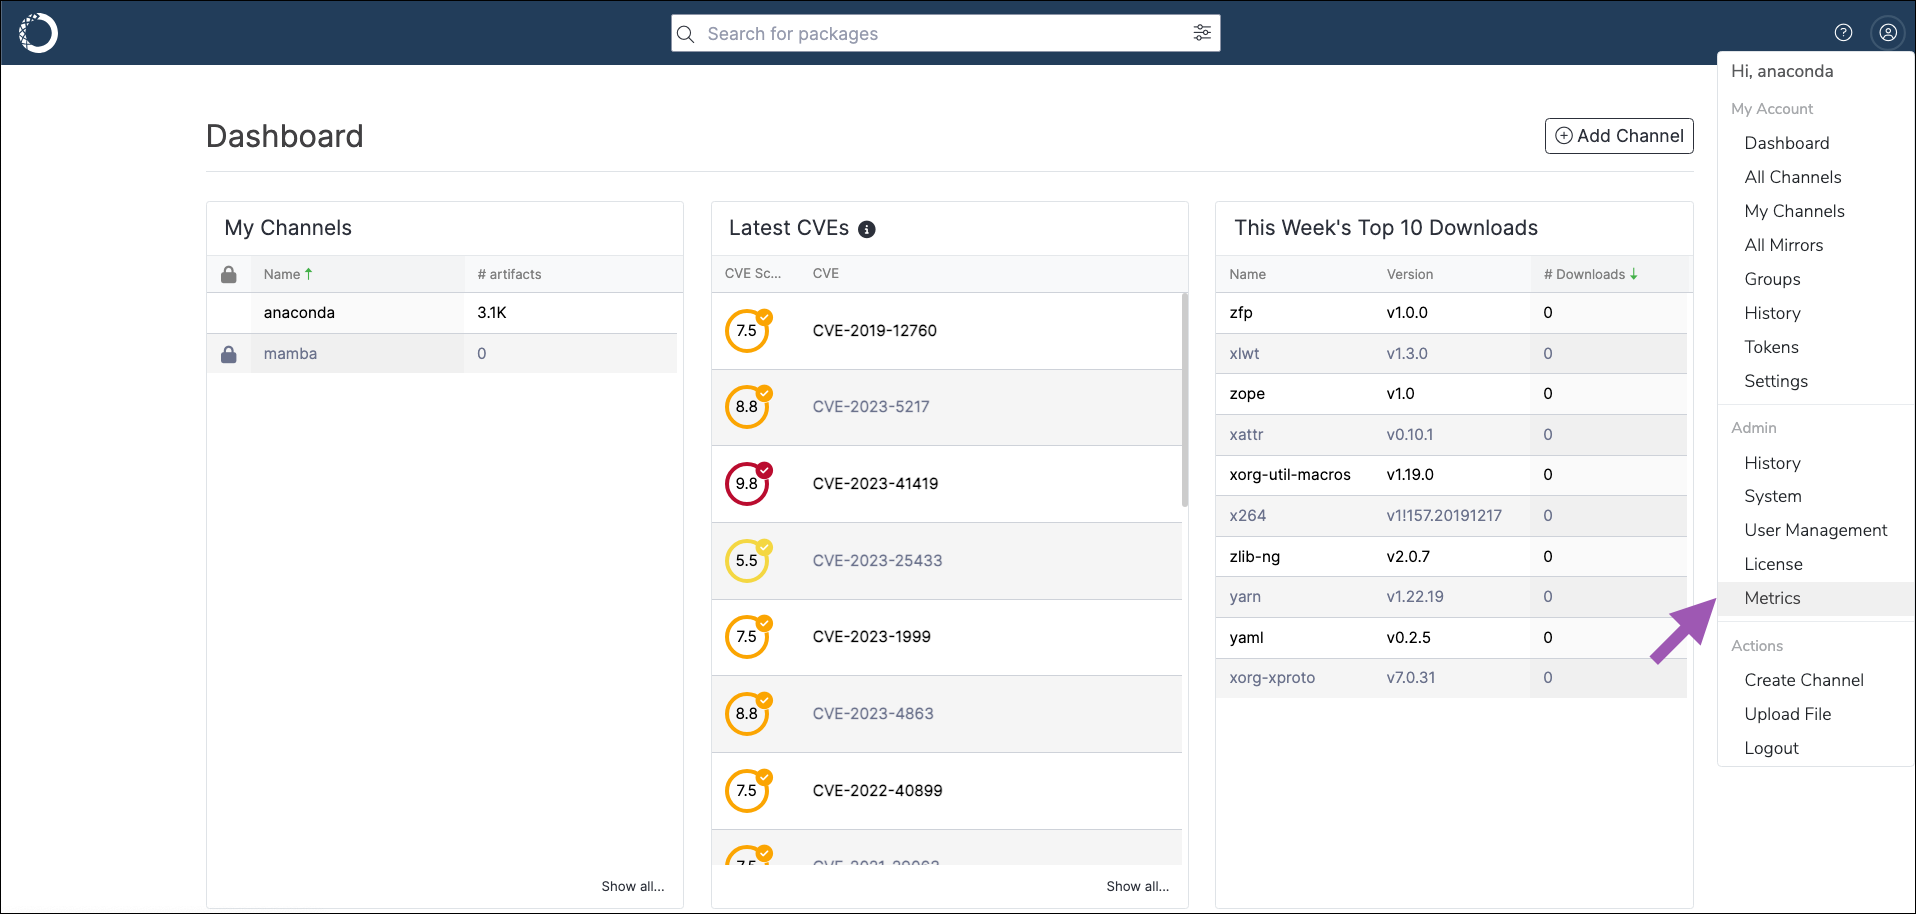Image resolution: width=1916 pixels, height=914 pixels.
Task: Click the Anaconda logo icon
Action: coord(38,33)
